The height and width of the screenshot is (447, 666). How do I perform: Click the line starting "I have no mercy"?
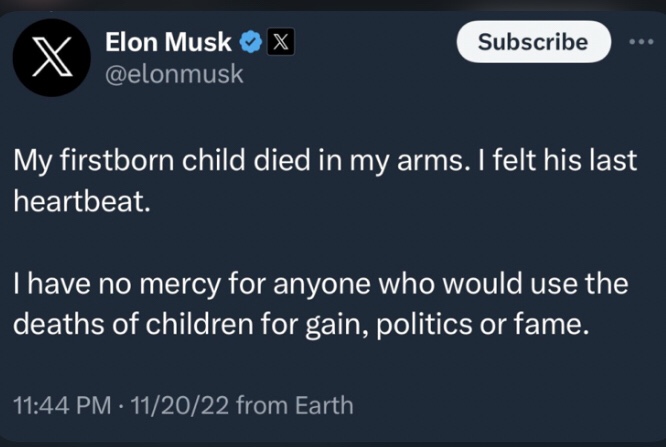(x=319, y=287)
